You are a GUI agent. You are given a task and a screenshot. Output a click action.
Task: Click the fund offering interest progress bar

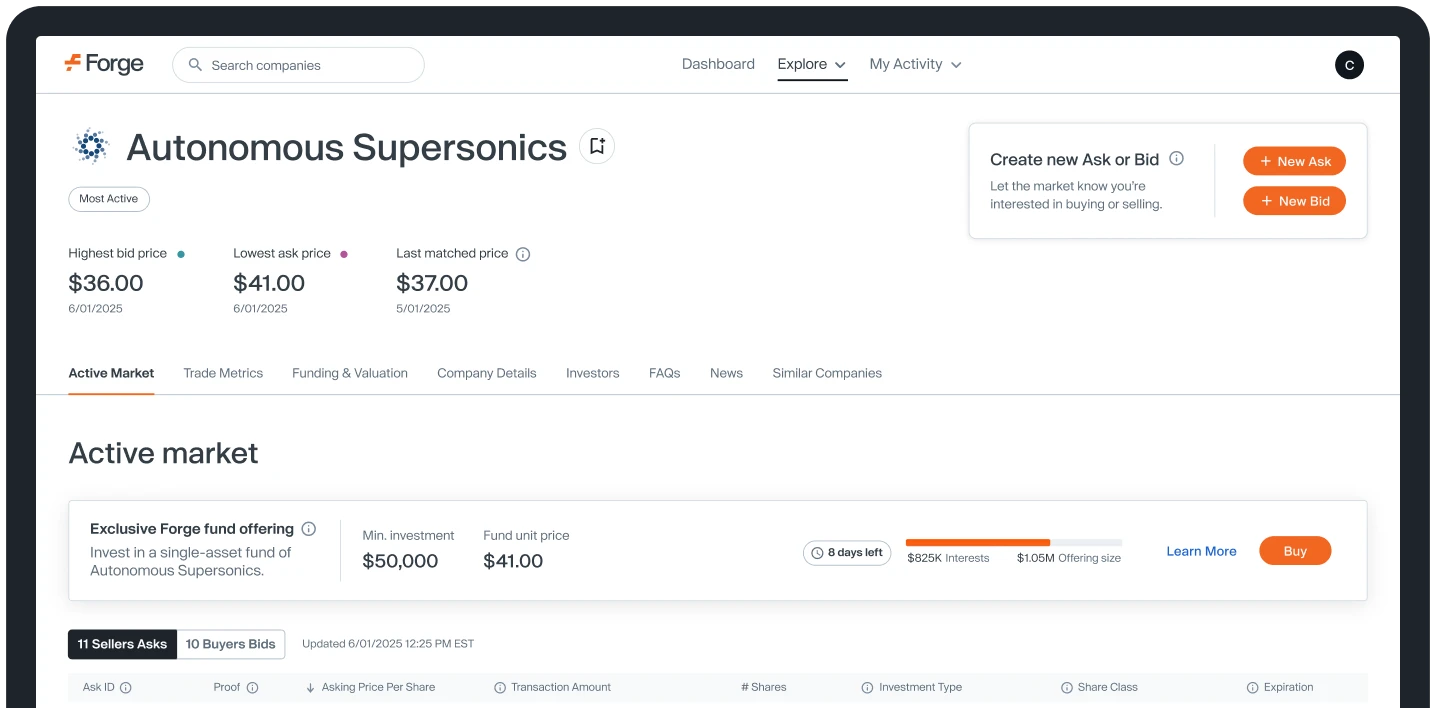point(1014,542)
